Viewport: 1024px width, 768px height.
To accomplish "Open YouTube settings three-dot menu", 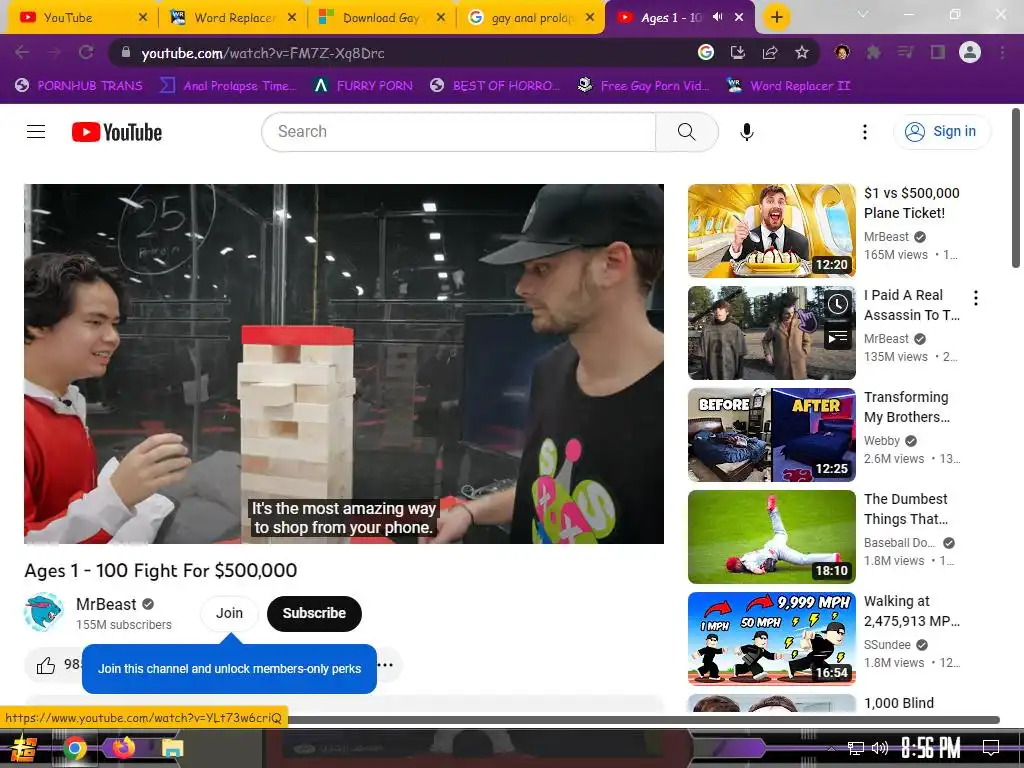I will tap(865, 132).
